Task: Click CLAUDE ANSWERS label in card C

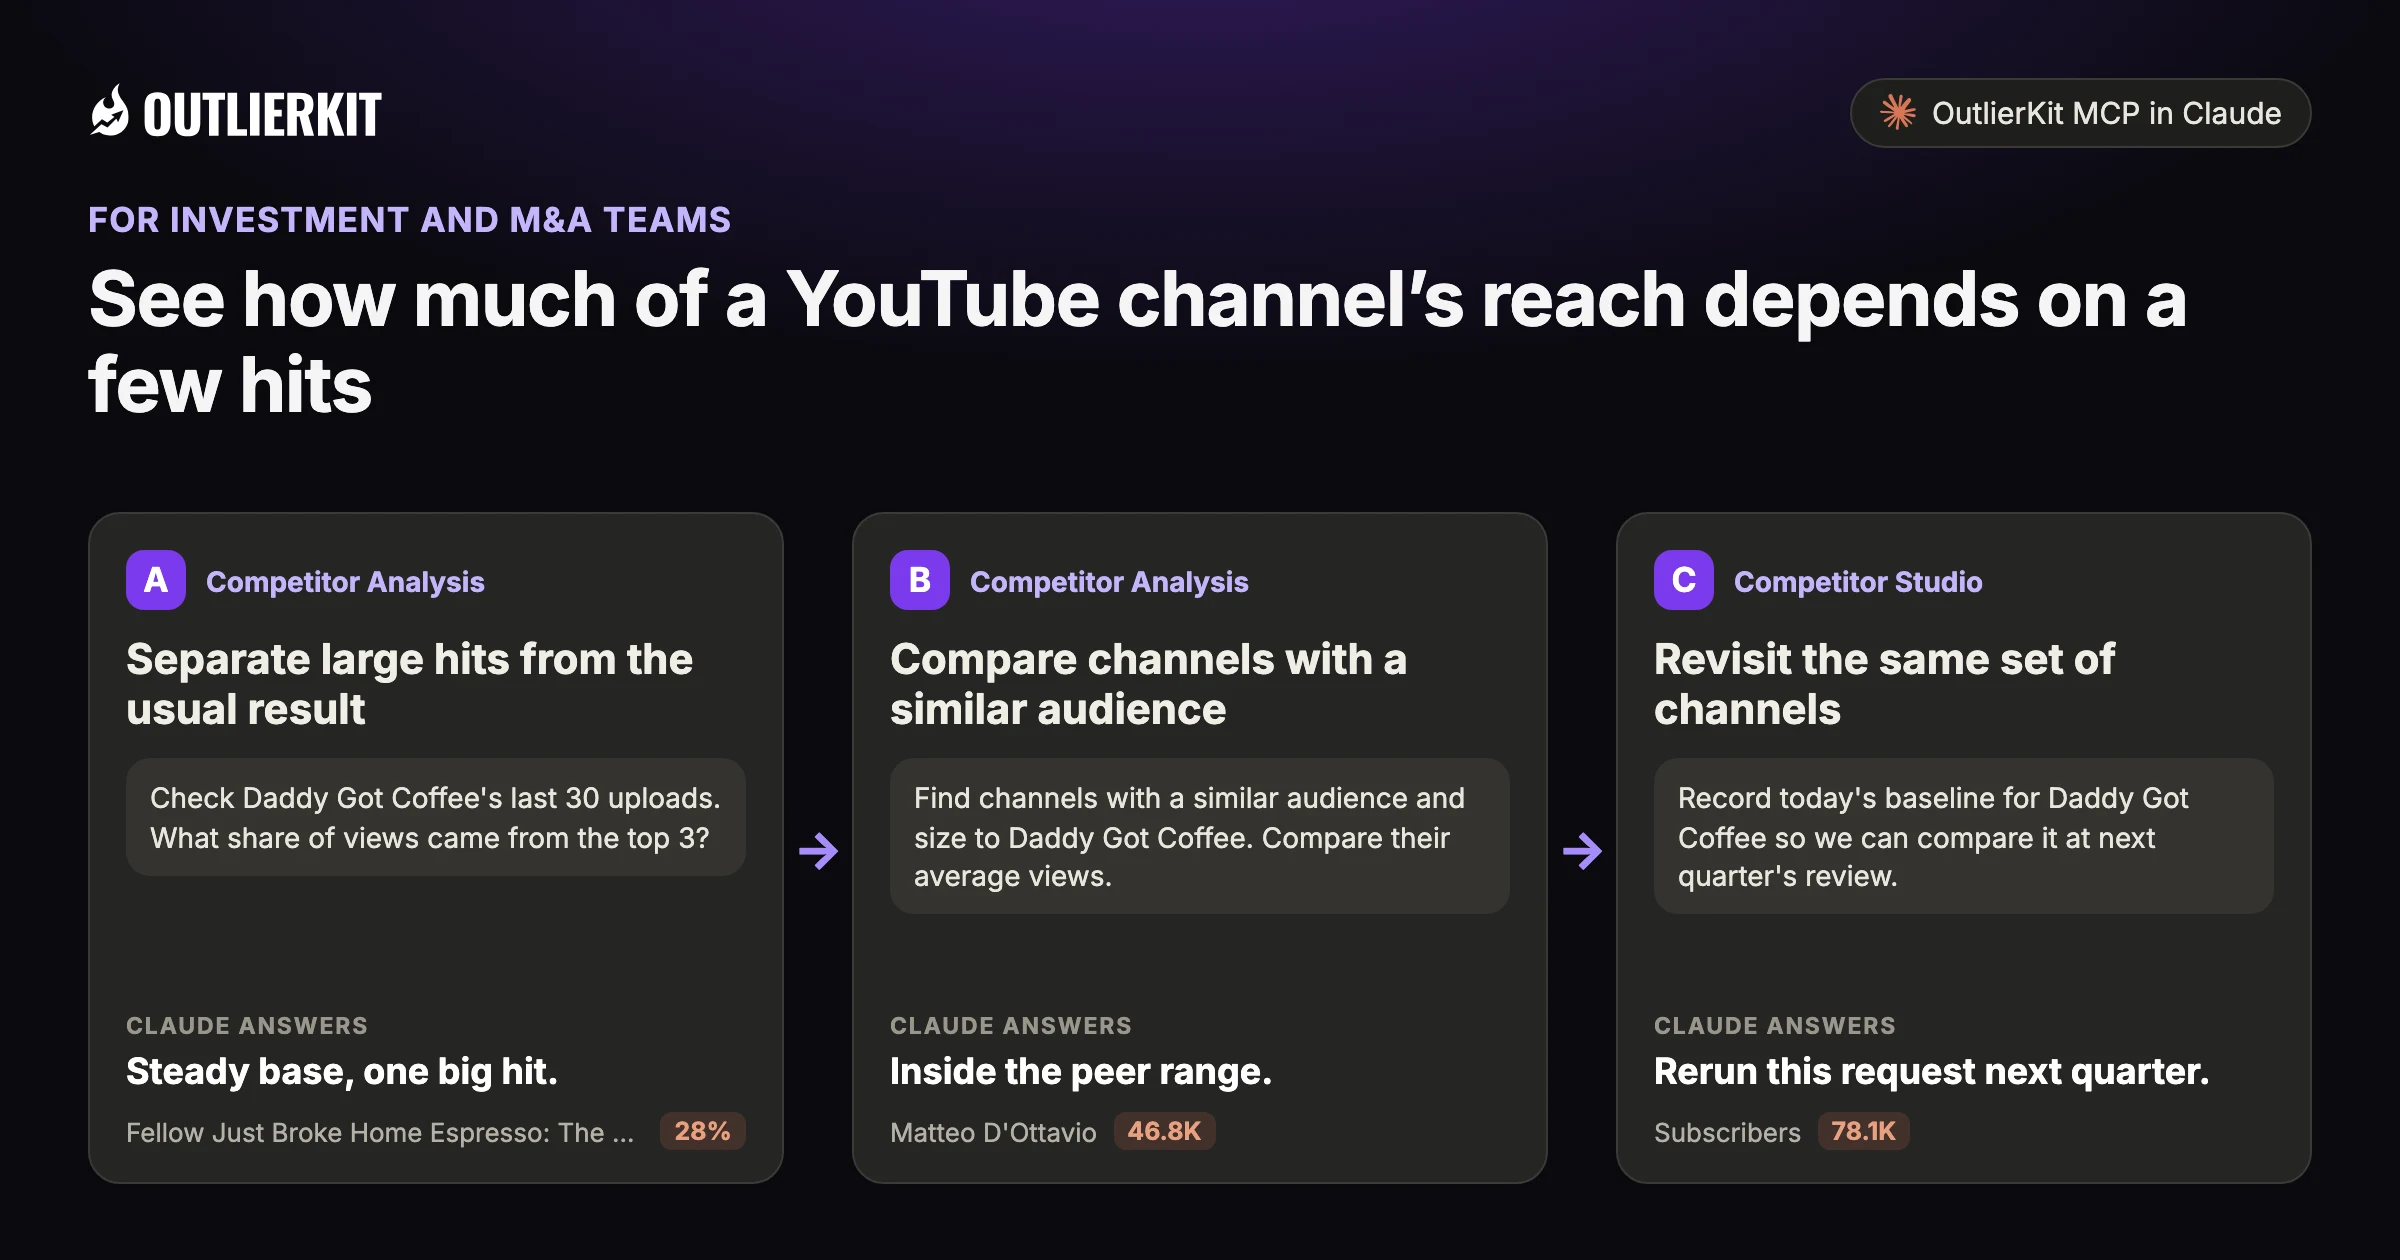Action: pos(1775,1025)
